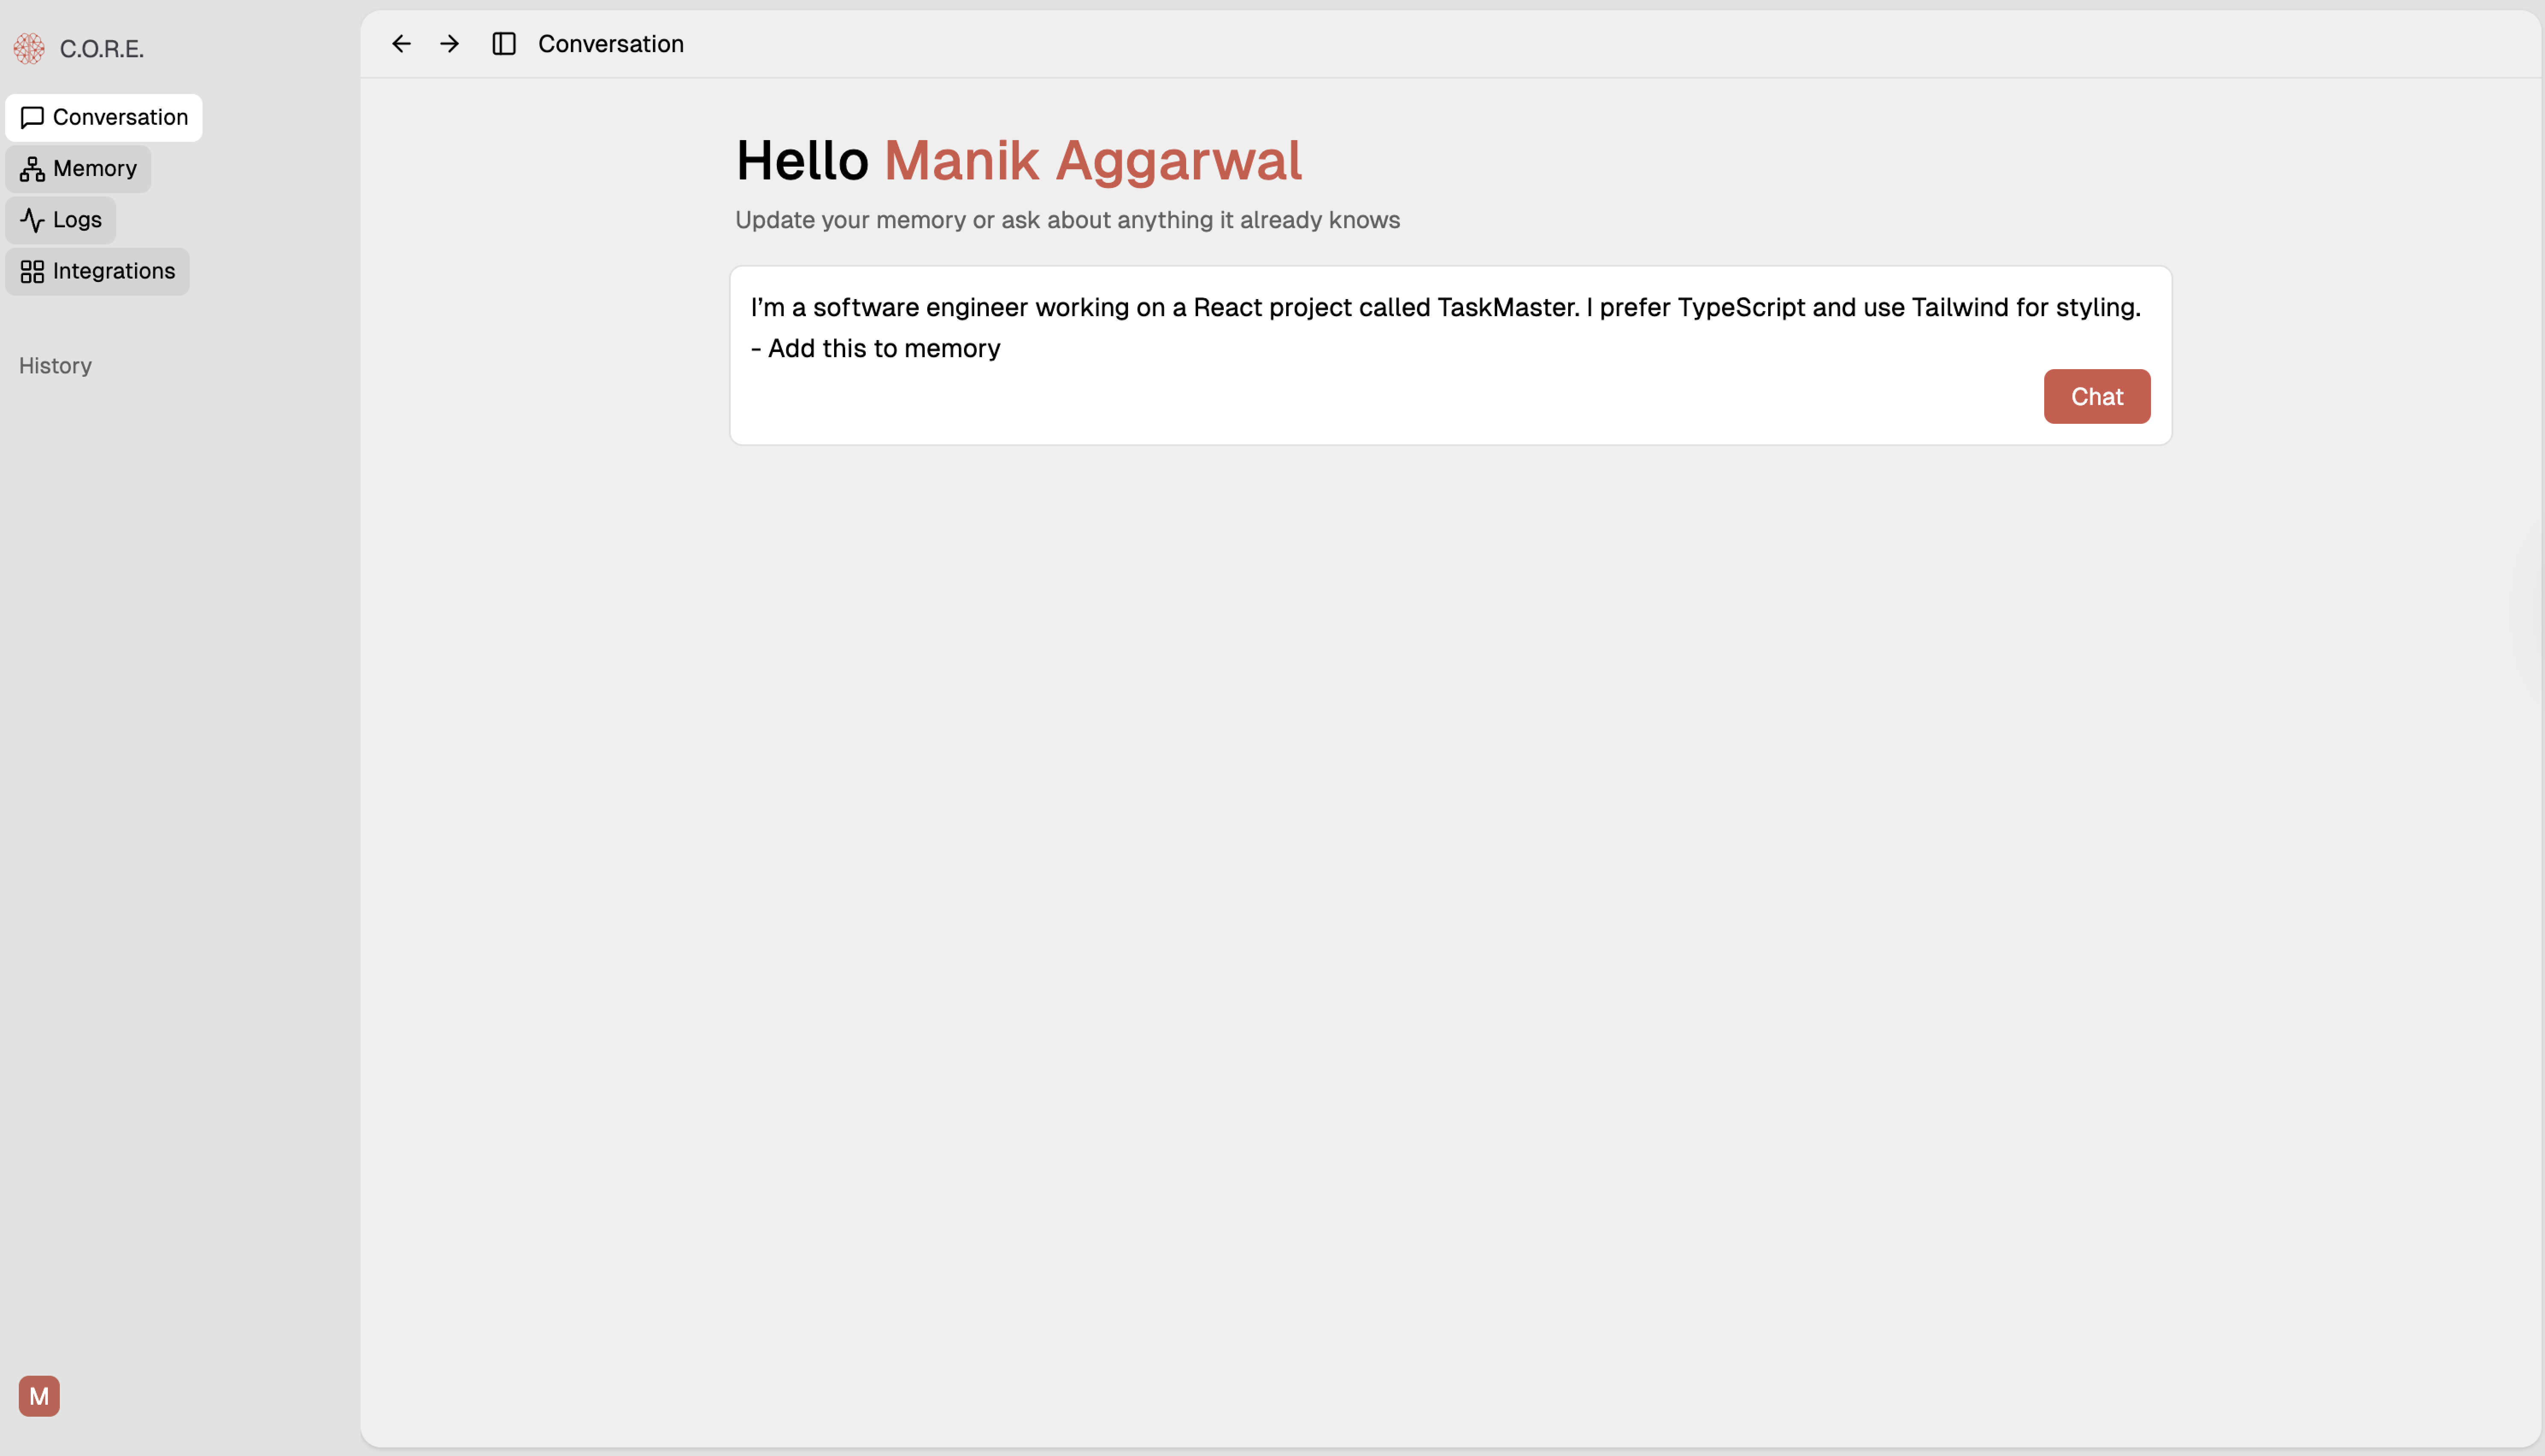The image size is (2545, 1456).
Task: Click the Logs activity pulse icon
Action: pos(32,220)
